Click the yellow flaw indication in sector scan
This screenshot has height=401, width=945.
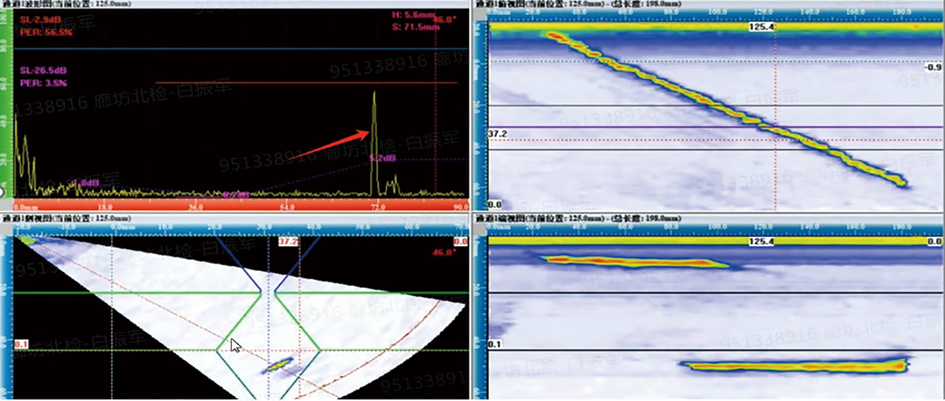pyautogui.click(x=279, y=365)
